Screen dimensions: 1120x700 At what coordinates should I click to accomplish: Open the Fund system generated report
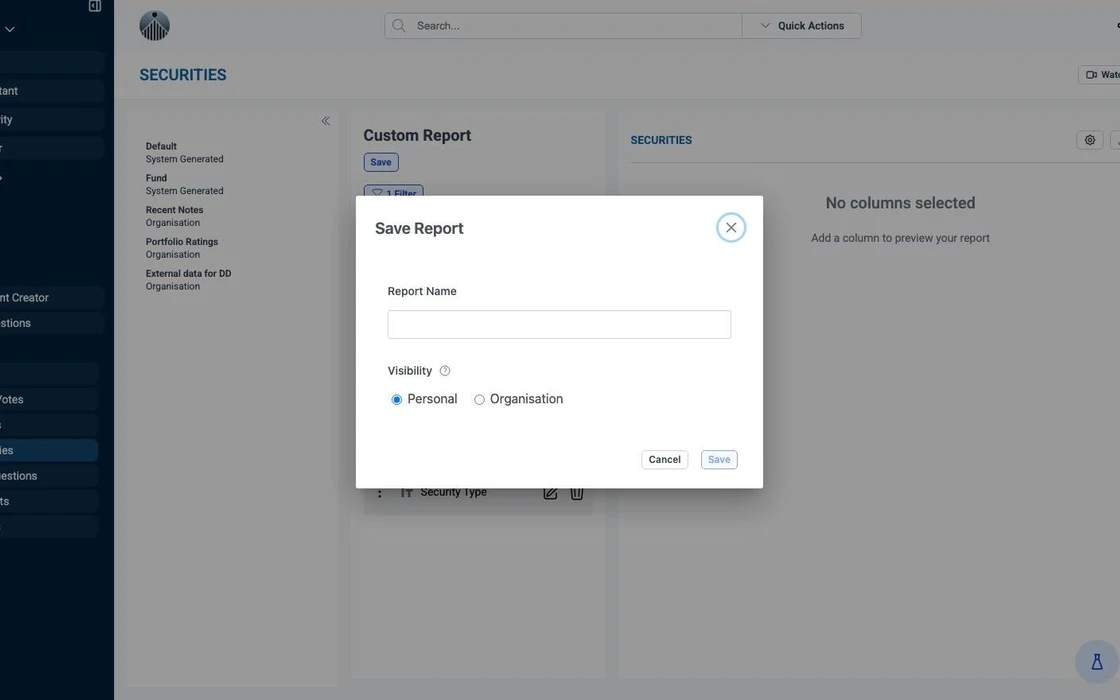coord(184,184)
